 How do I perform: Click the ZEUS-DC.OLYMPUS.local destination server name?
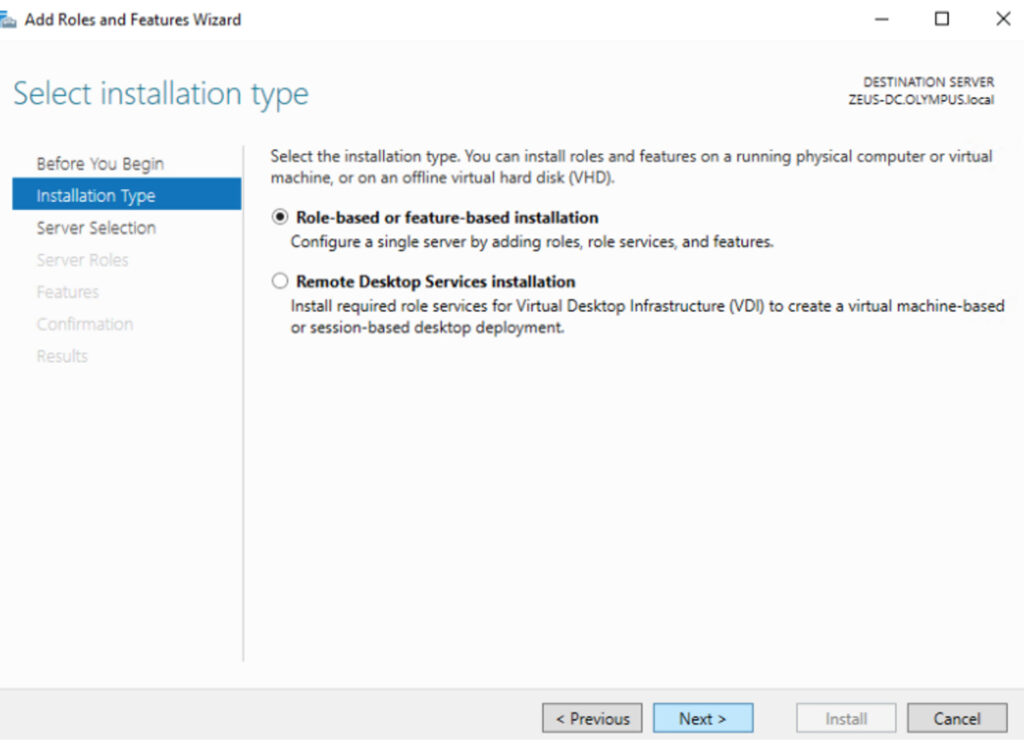[x=920, y=100]
